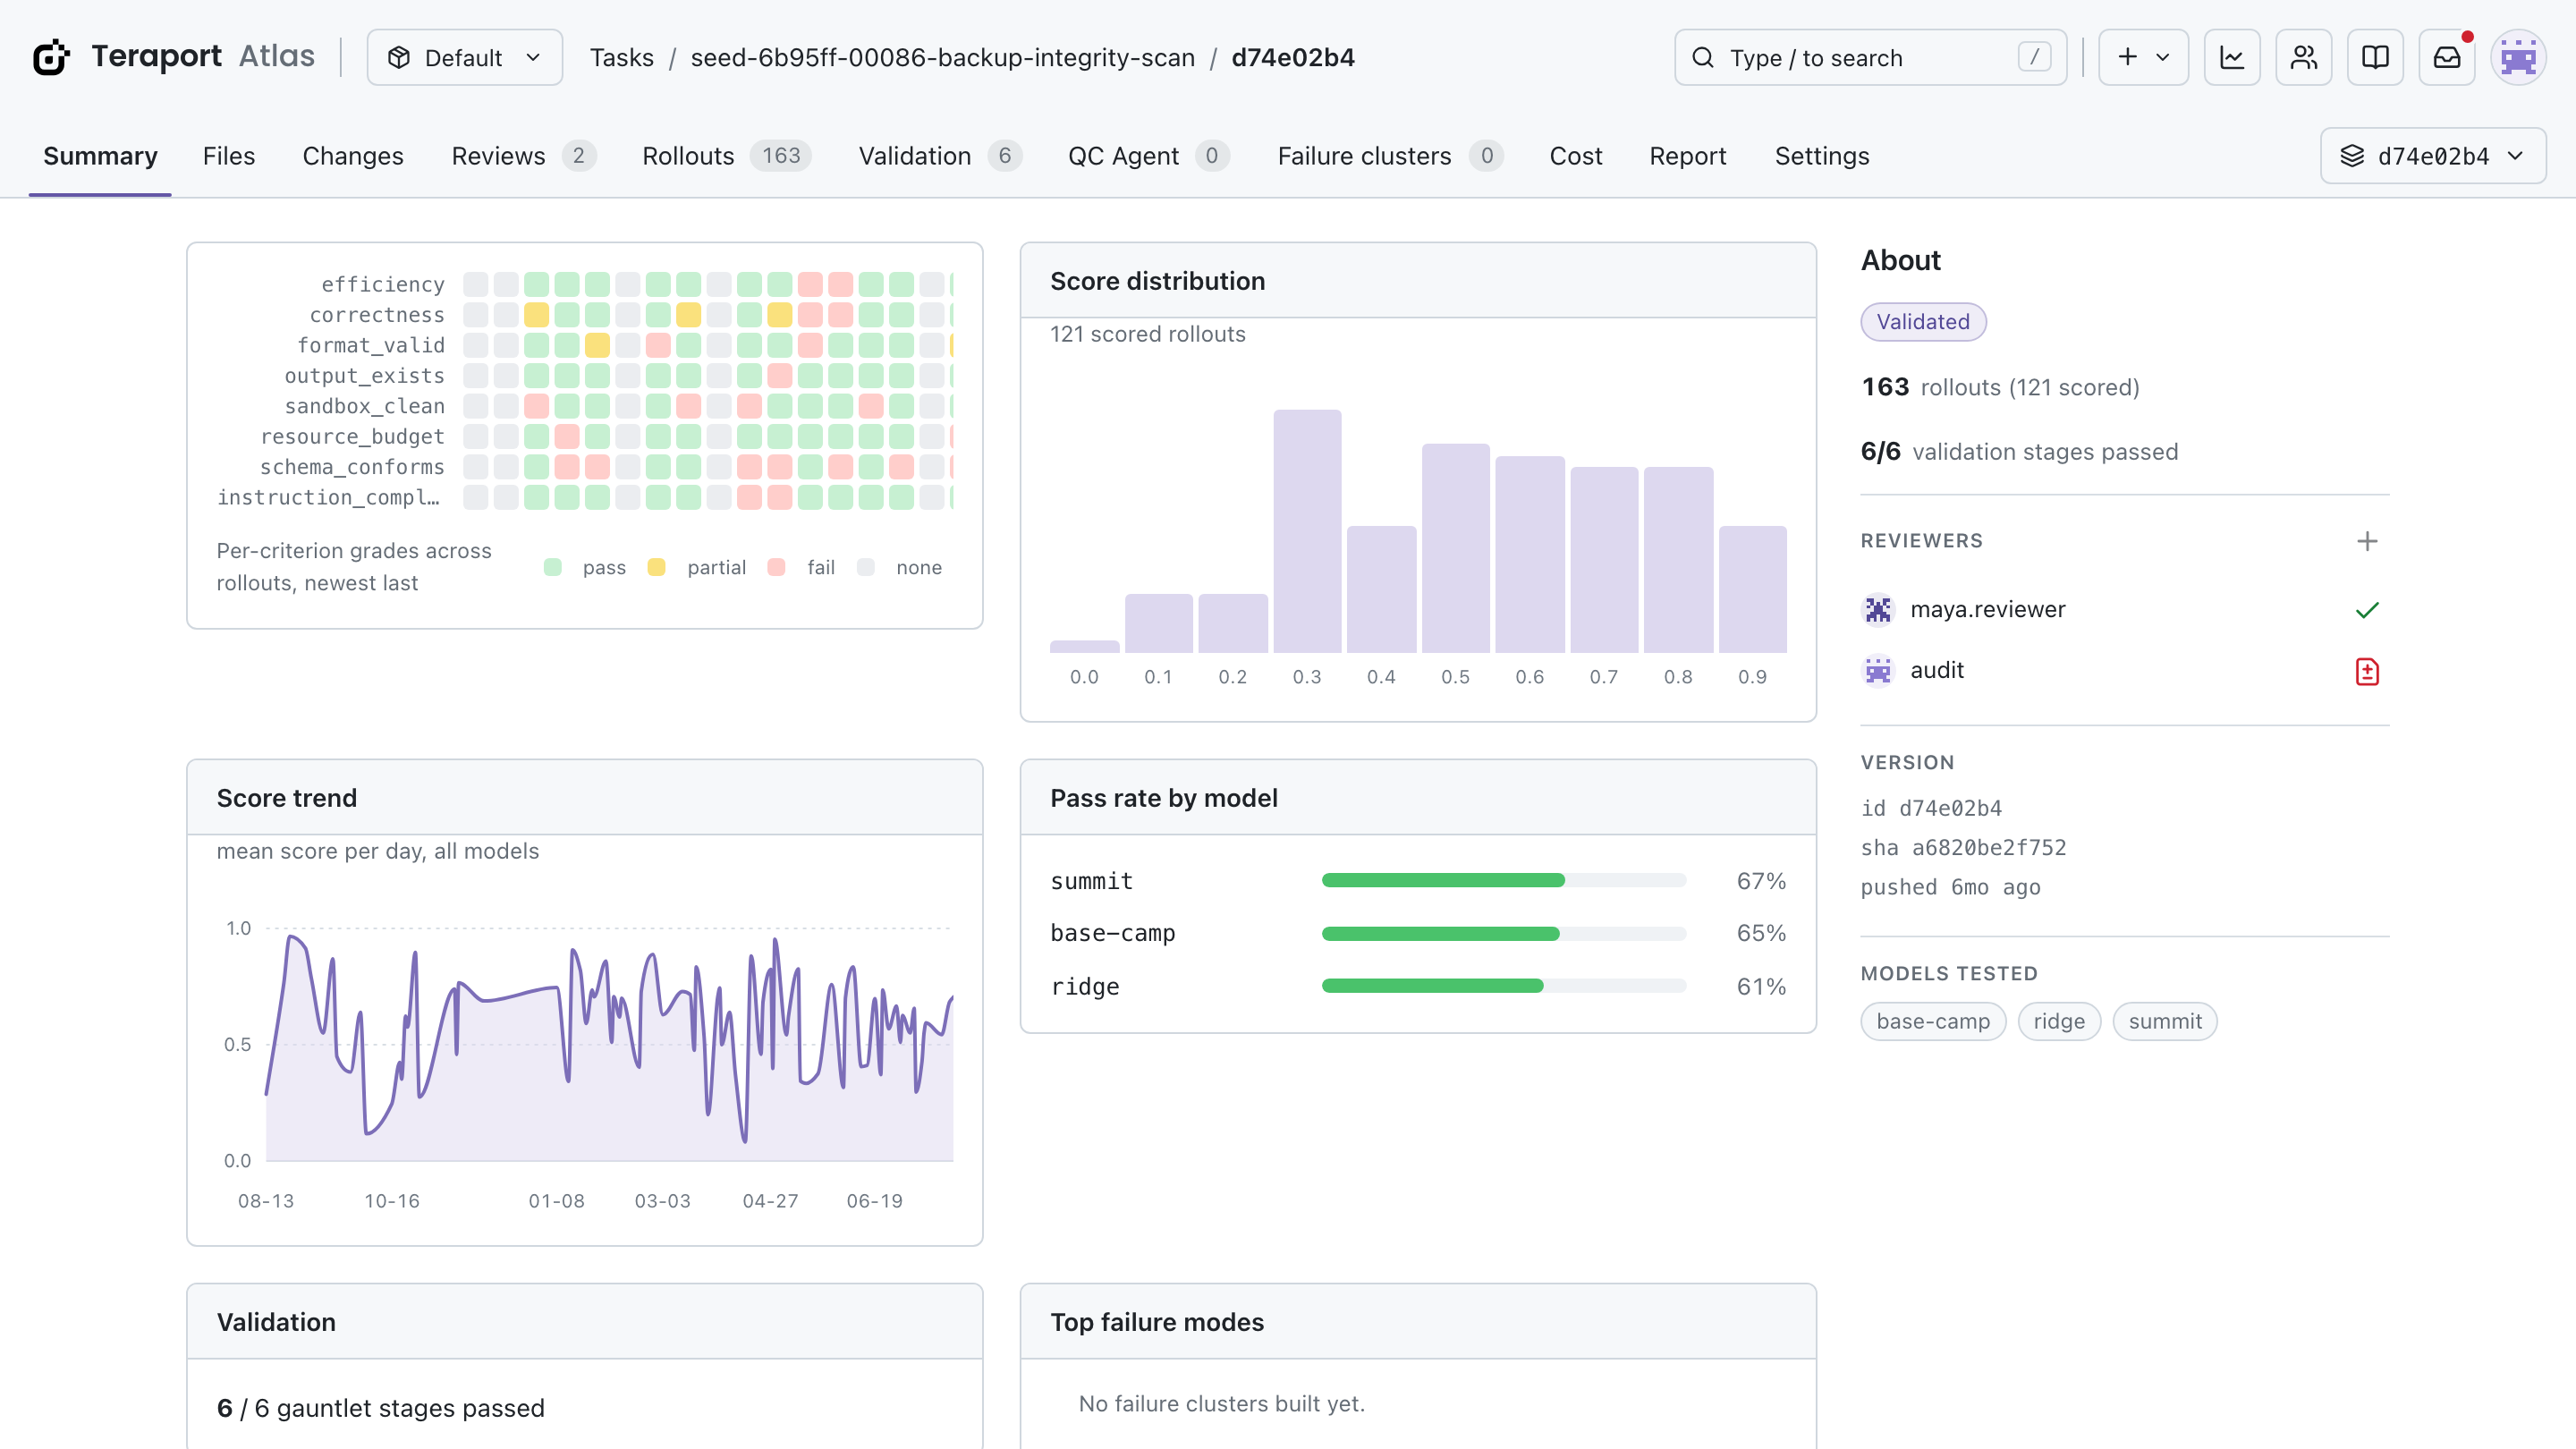Click the Tasks breadcrumb link

click(621, 57)
